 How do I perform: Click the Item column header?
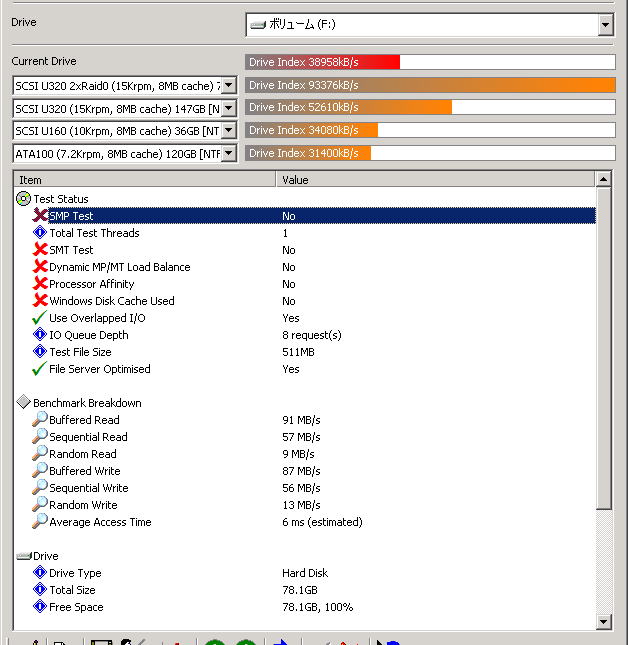pos(145,180)
